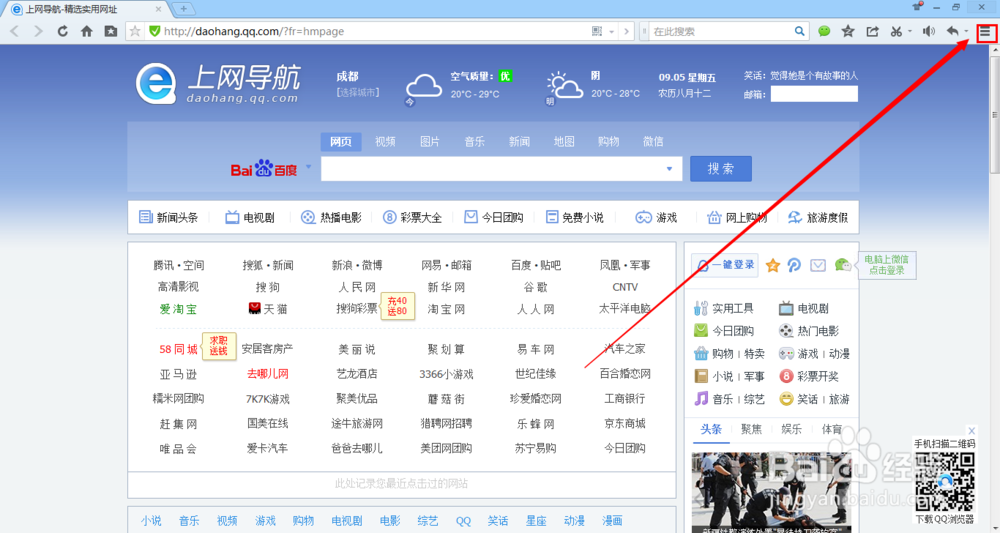Expand the undo closed tabs dropdown arrow

(x=966, y=31)
